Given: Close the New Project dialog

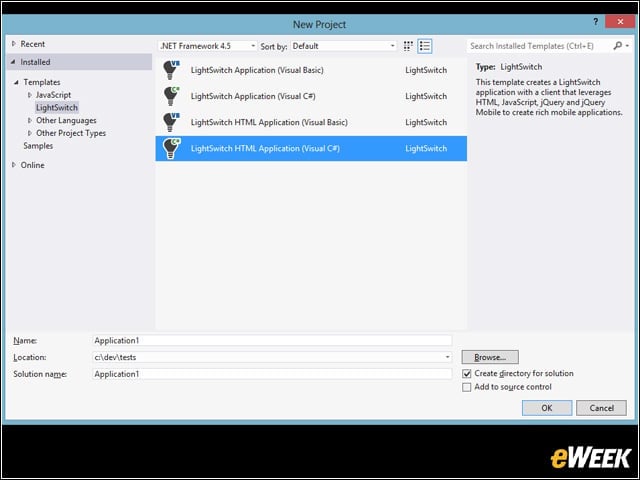Looking at the screenshot, I should [x=620, y=22].
